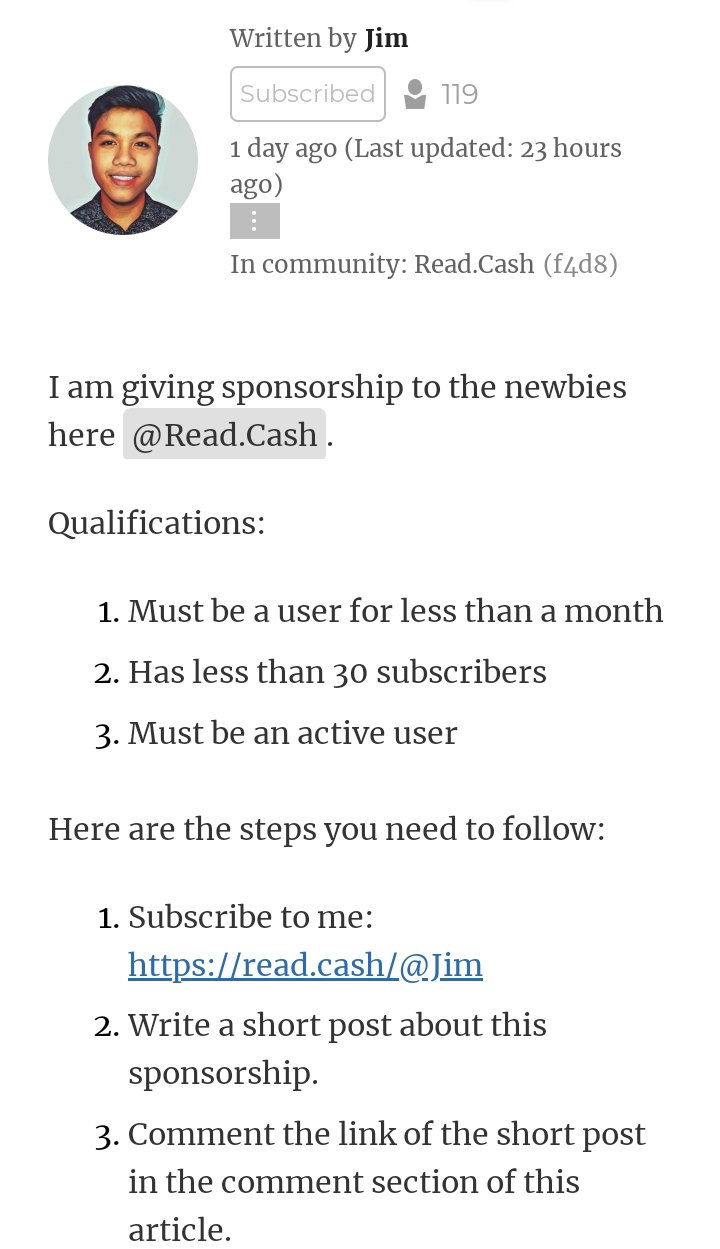Image resolution: width=720 pixels, height=1249 pixels.
Task: Select 'Must be a user for less' item
Action: [x=396, y=611]
